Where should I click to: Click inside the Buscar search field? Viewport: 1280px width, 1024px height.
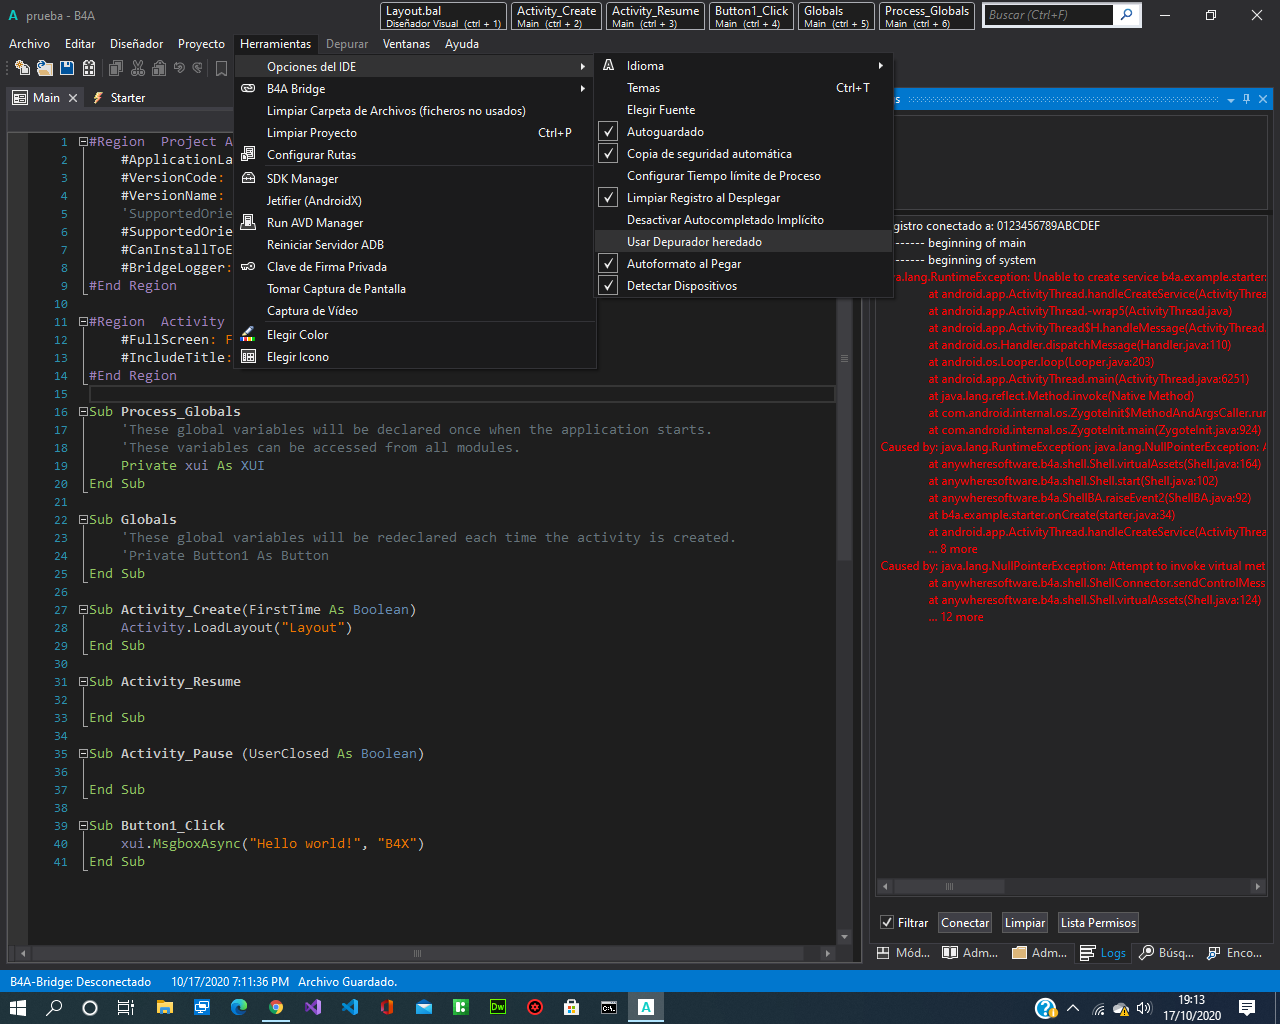(x=1046, y=15)
